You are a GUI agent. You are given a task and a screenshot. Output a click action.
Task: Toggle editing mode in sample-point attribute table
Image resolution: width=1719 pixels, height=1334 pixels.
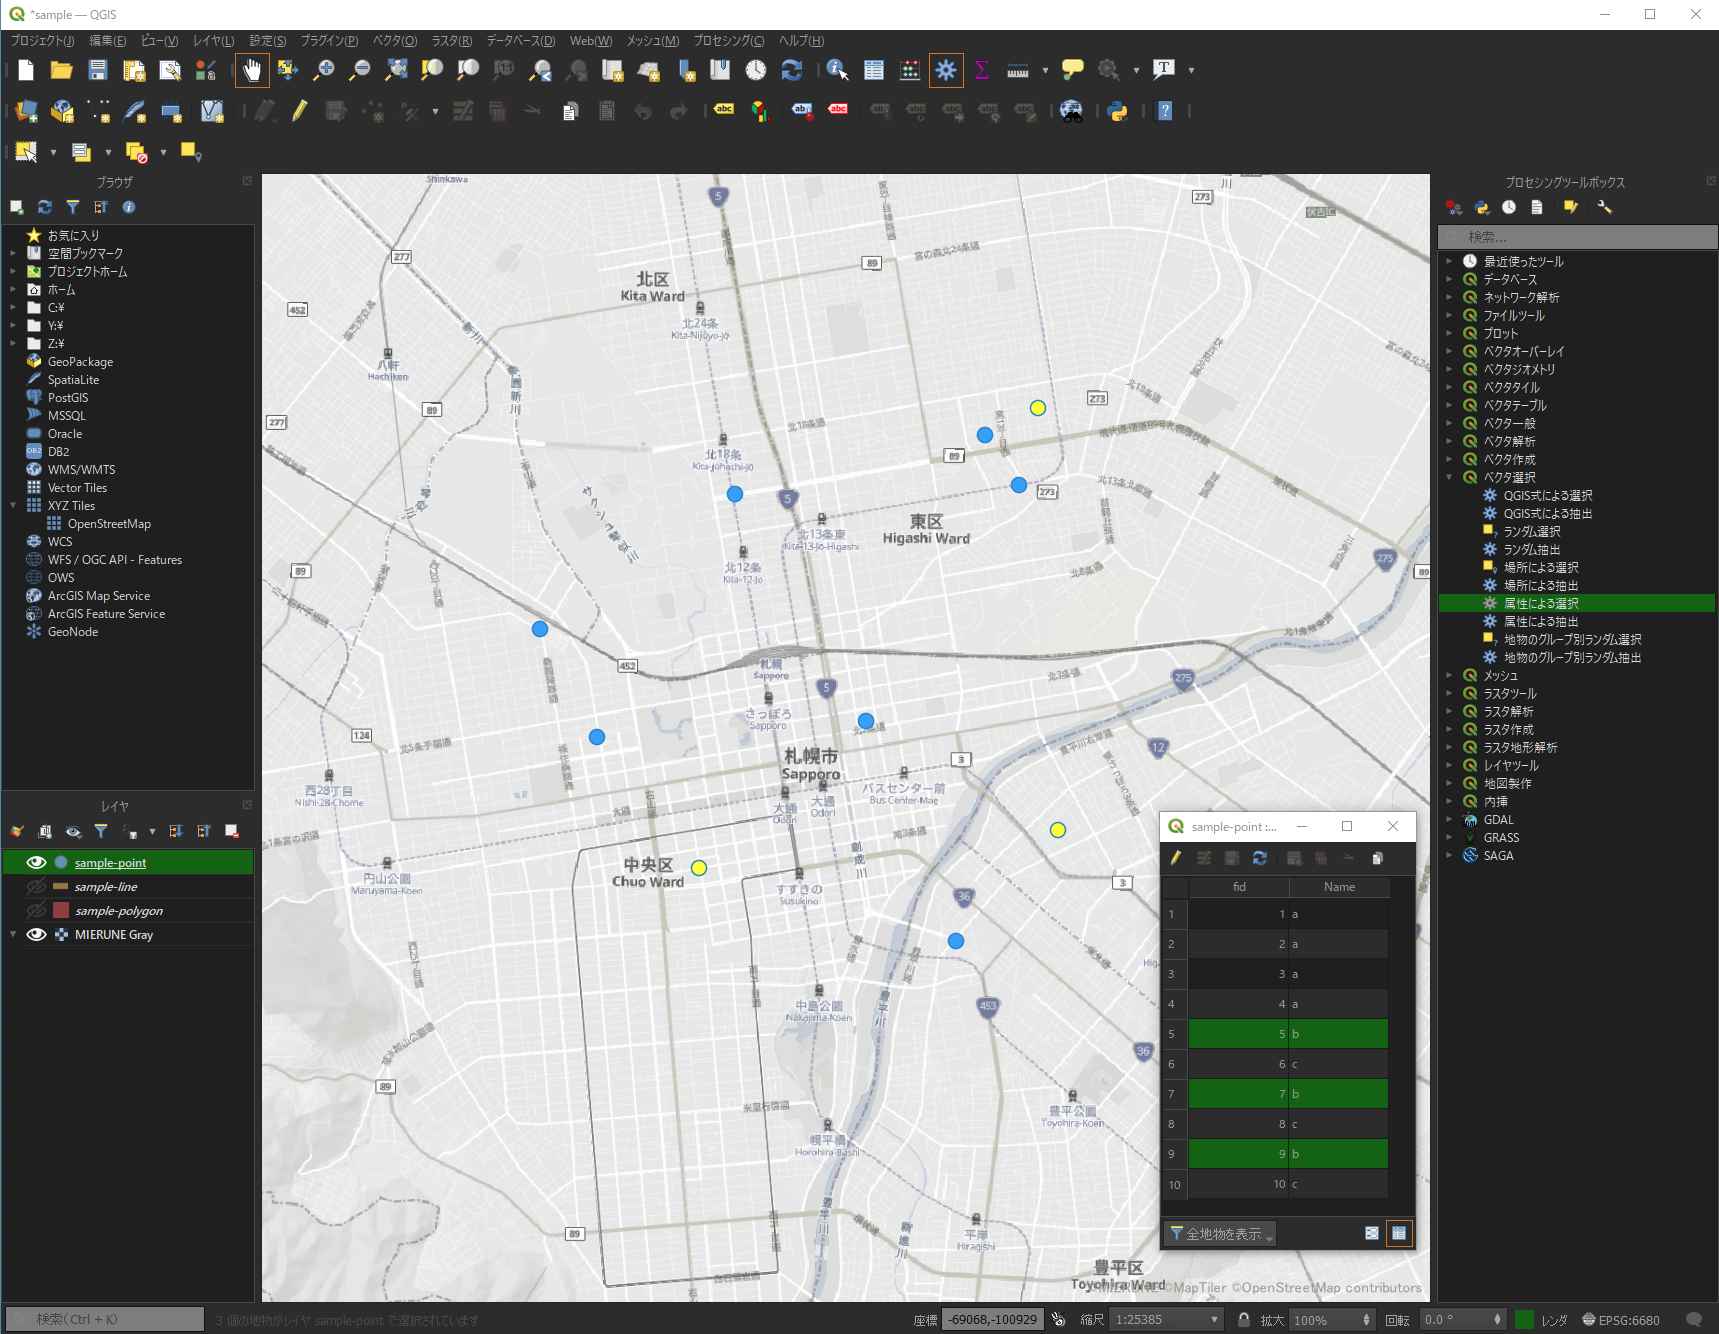[x=1176, y=858]
